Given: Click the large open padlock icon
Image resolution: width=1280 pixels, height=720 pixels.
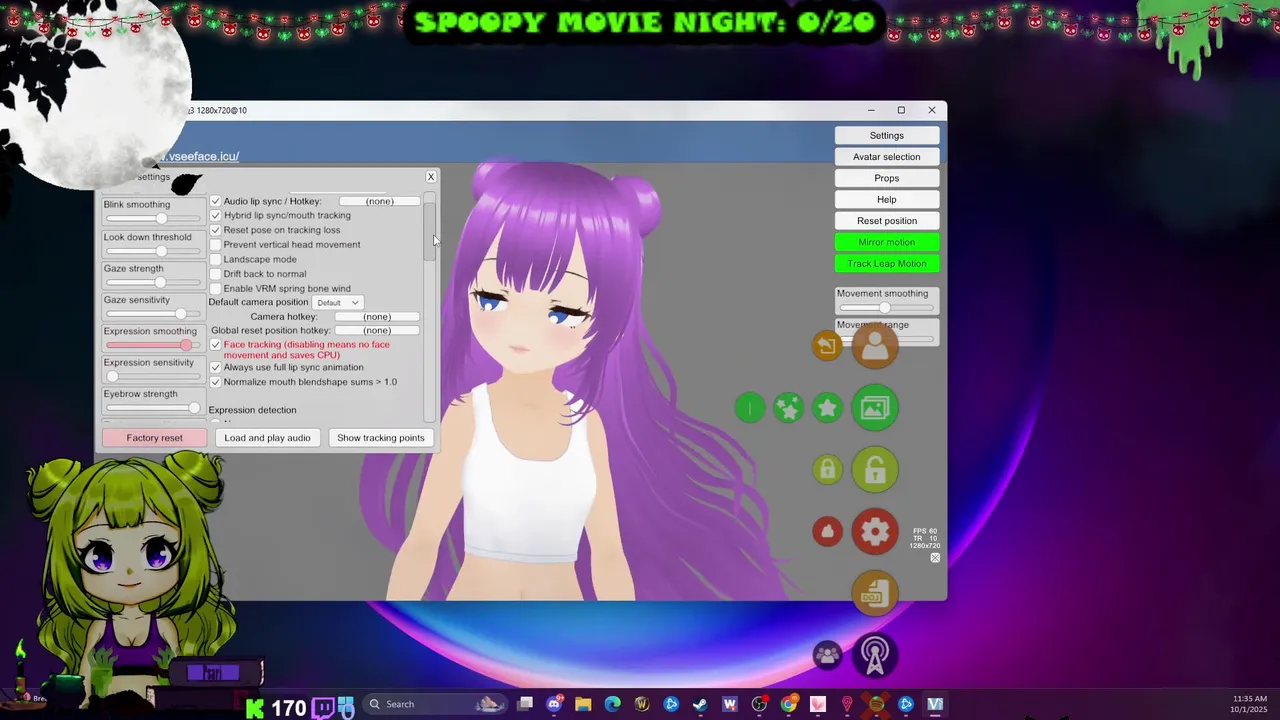Looking at the screenshot, I should pos(875,470).
